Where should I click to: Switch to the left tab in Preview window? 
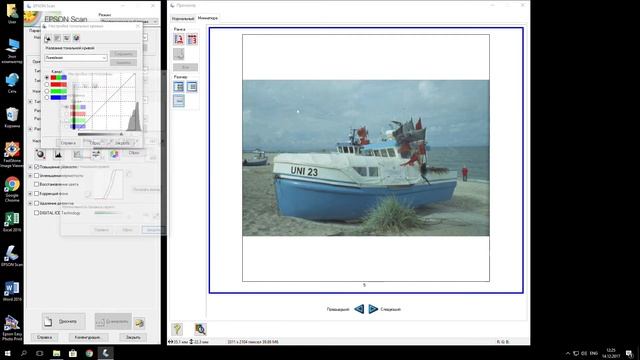coord(182,19)
